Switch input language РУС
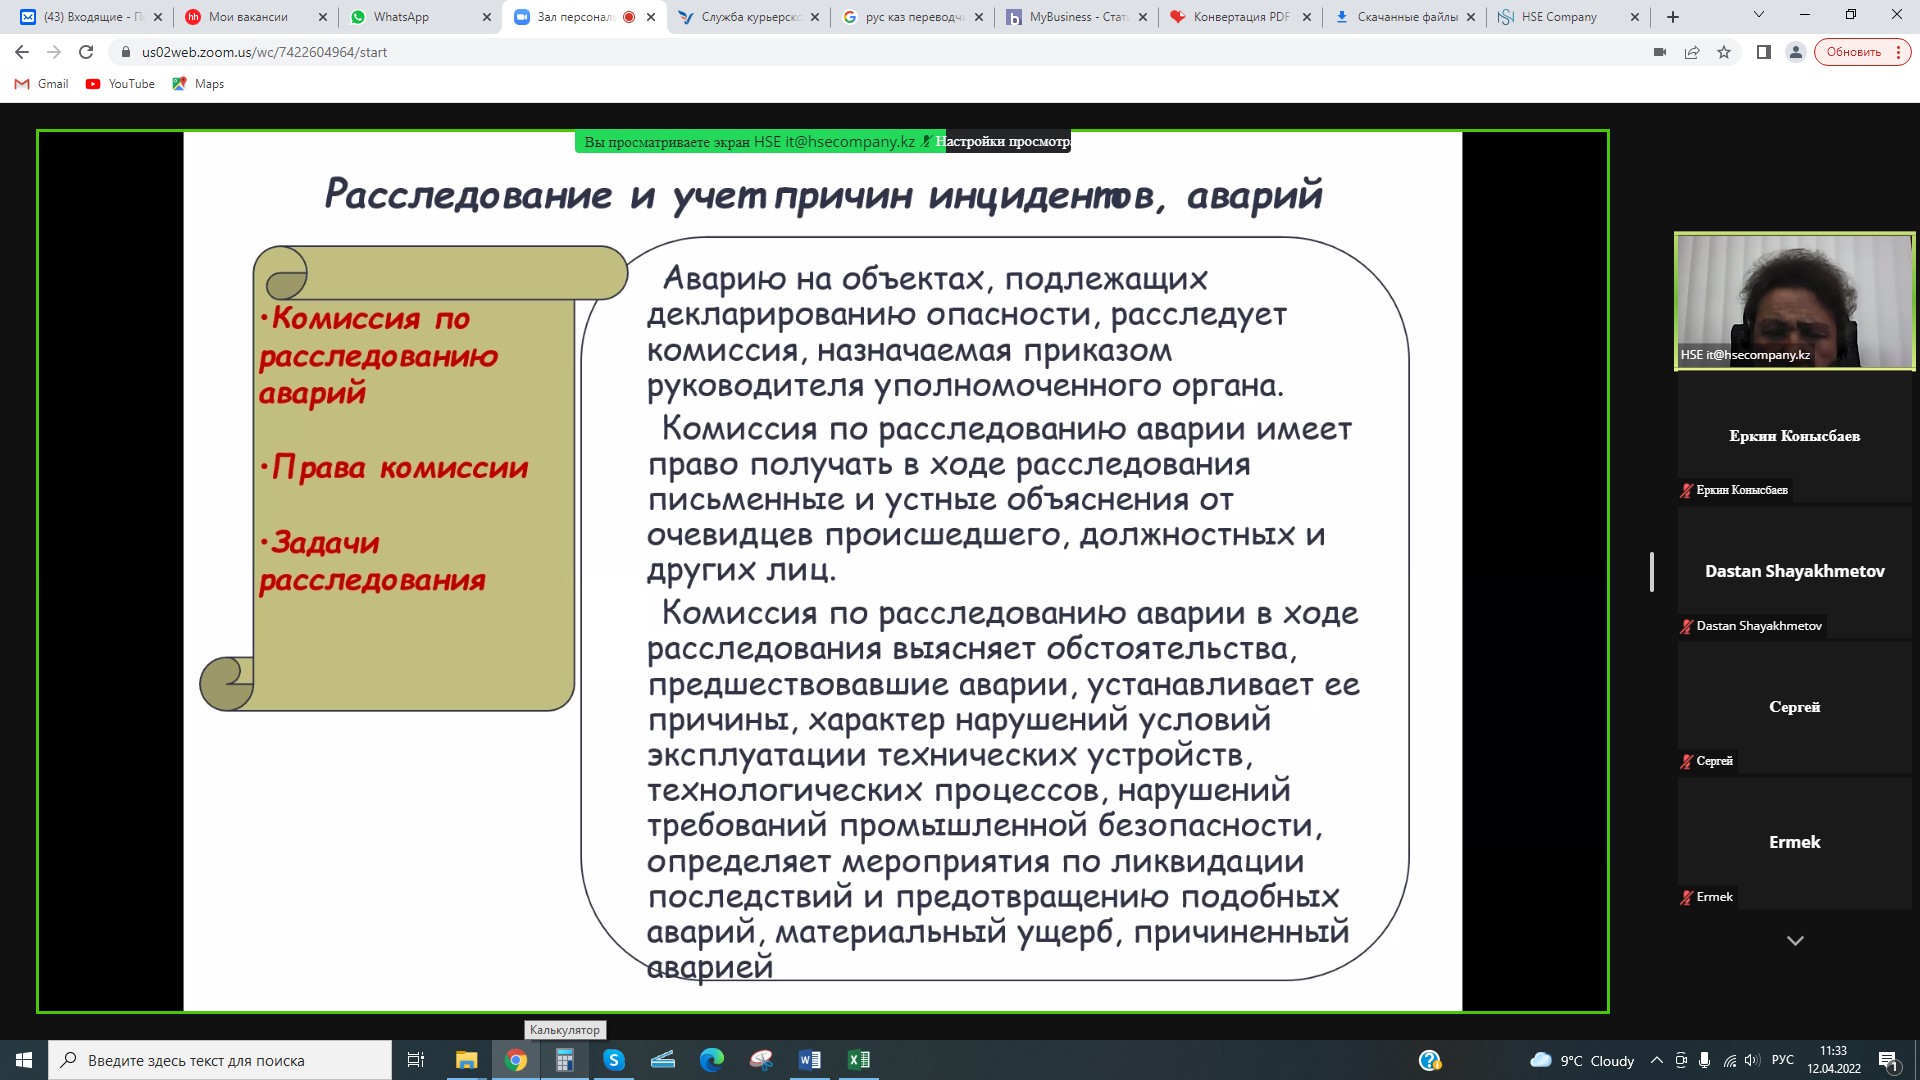The width and height of the screenshot is (1920, 1080). pyautogui.click(x=1783, y=1060)
